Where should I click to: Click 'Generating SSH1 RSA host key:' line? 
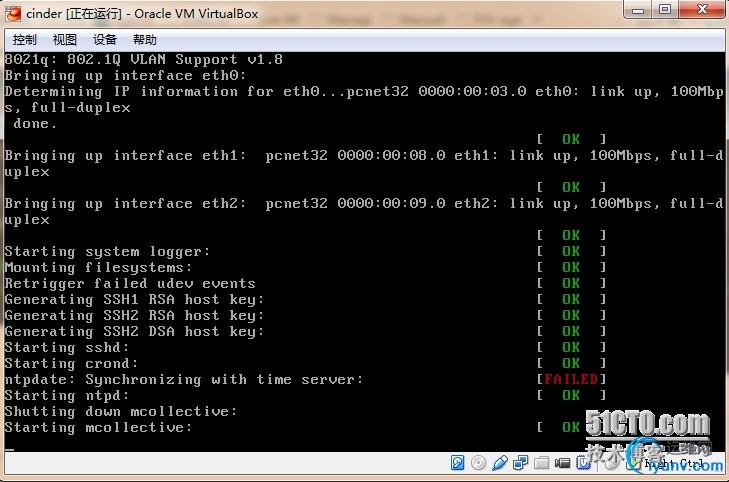[x=134, y=299]
